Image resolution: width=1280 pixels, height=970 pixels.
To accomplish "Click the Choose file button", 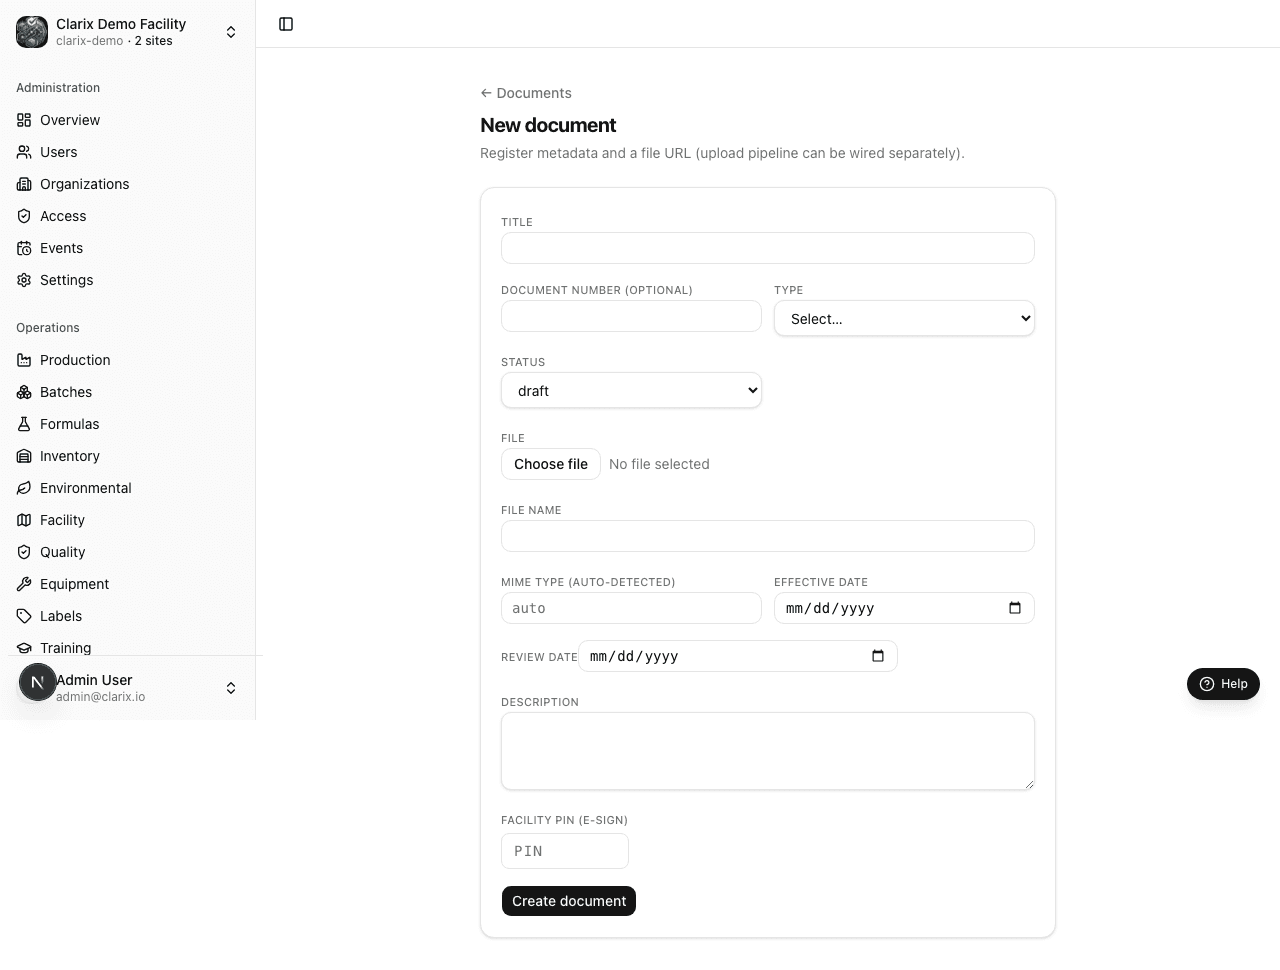I will click(x=551, y=464).
